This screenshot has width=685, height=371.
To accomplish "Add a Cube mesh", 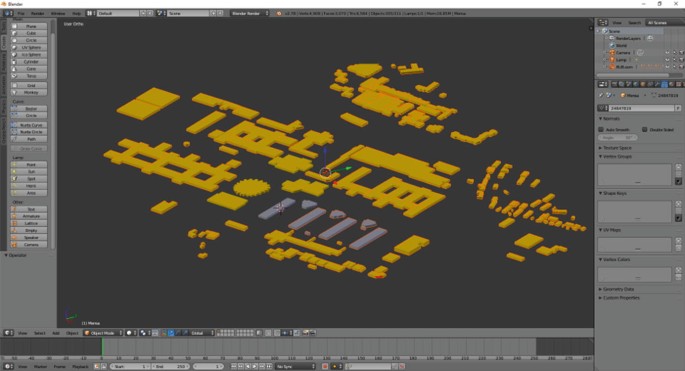I will tap(29, 33).
